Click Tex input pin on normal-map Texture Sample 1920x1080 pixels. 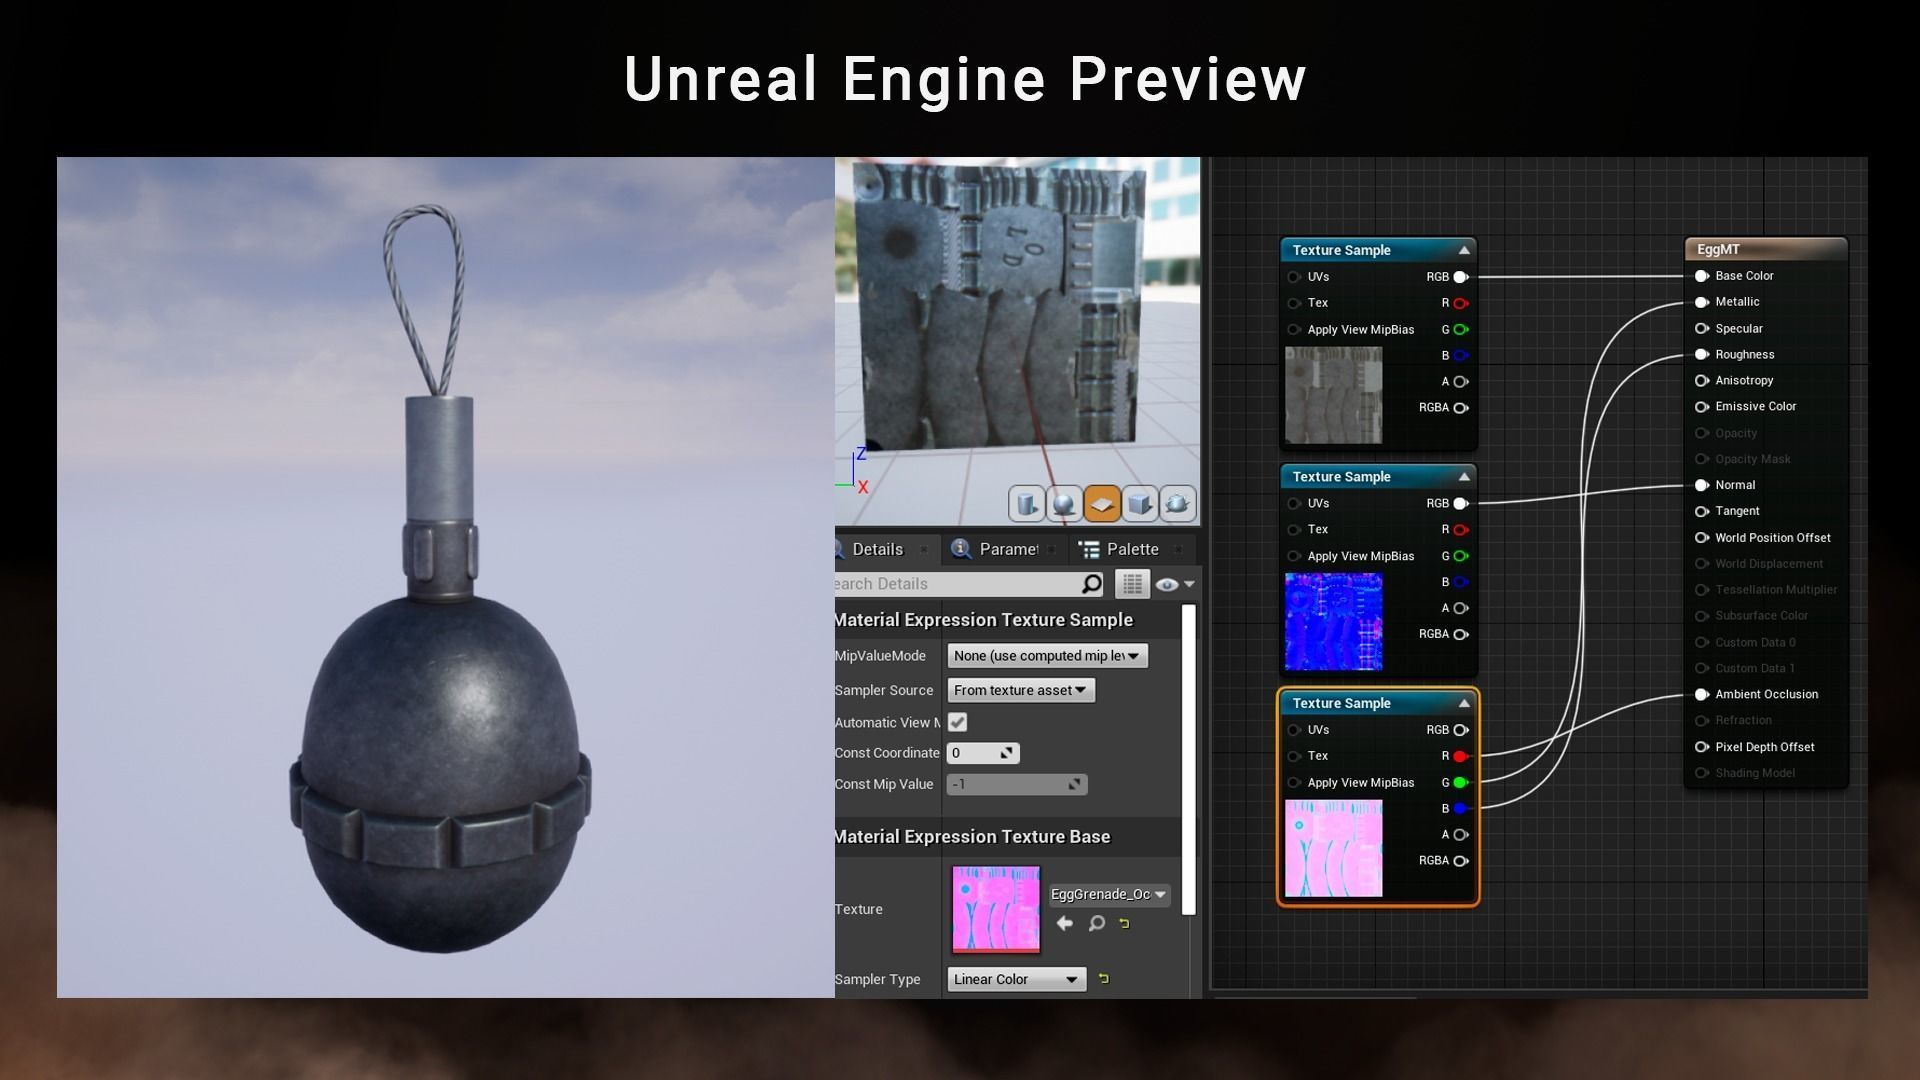1295,529
